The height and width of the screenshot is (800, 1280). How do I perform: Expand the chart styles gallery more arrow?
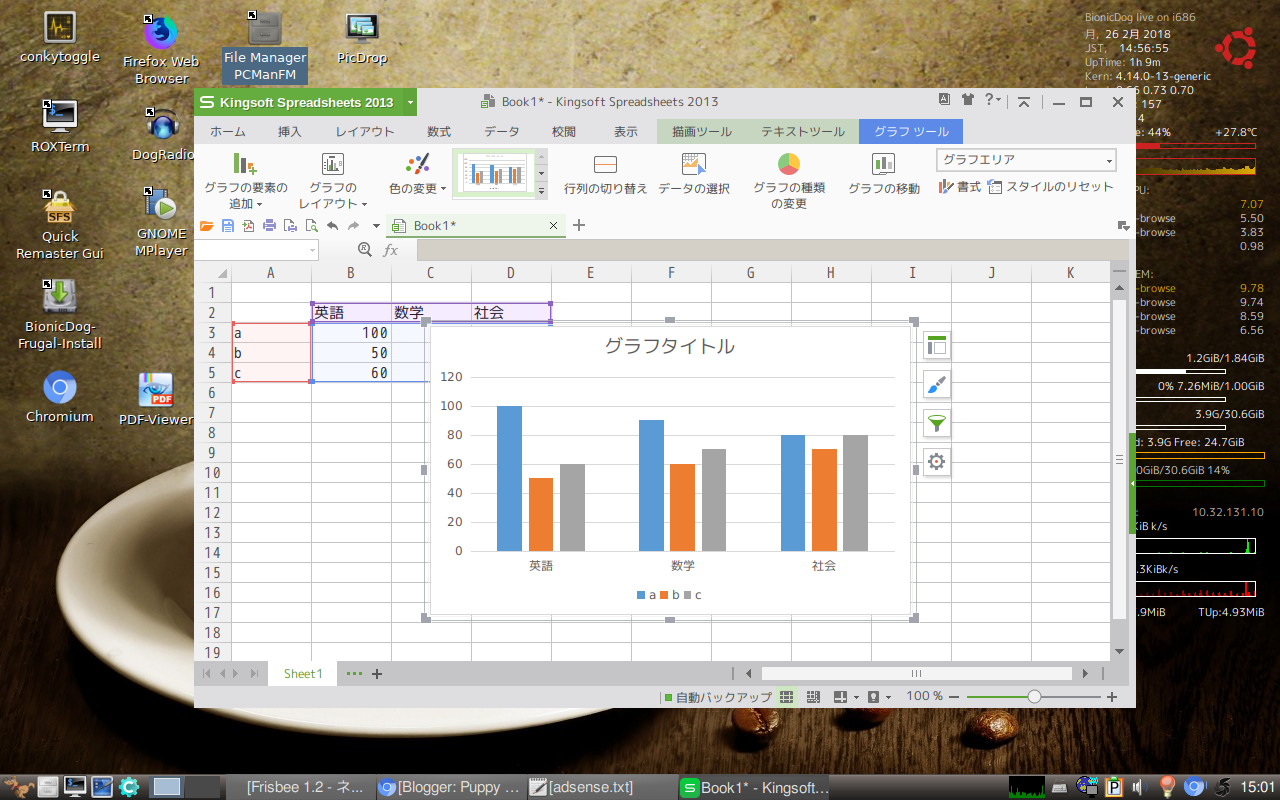[542, 190]
